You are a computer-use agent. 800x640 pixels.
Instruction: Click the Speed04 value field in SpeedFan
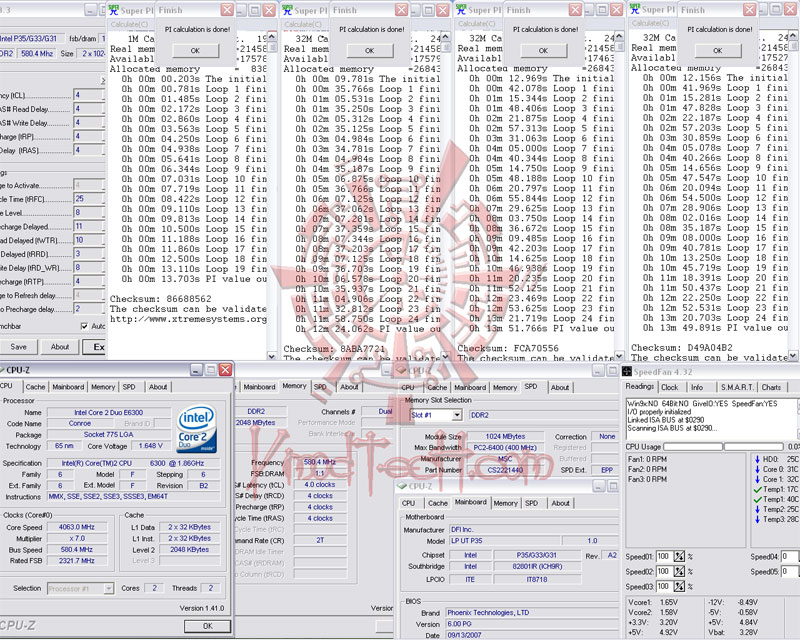point(790,557)
